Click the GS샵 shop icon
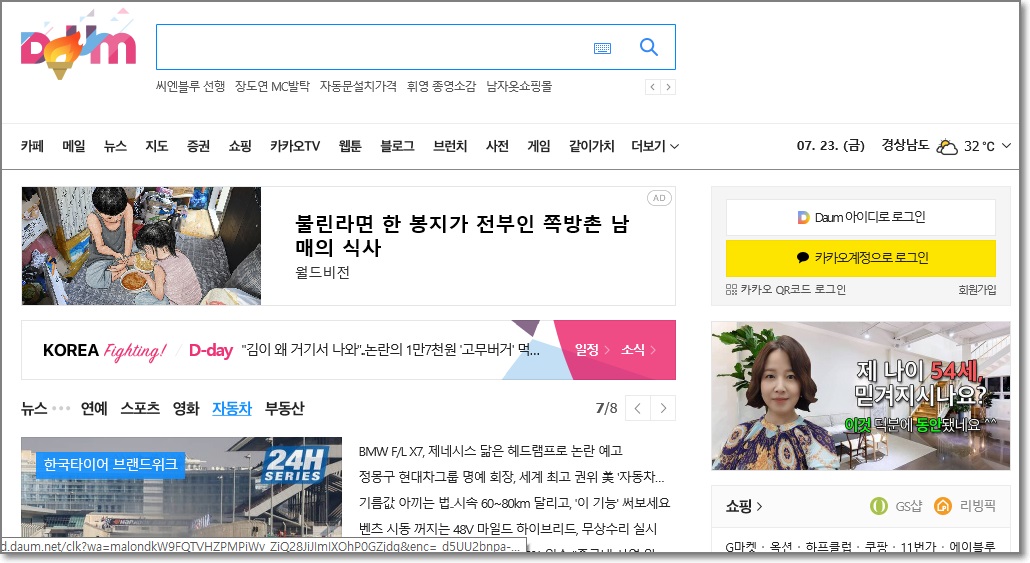The width and height of the screenshot is (1030, 563). [878, 506]
